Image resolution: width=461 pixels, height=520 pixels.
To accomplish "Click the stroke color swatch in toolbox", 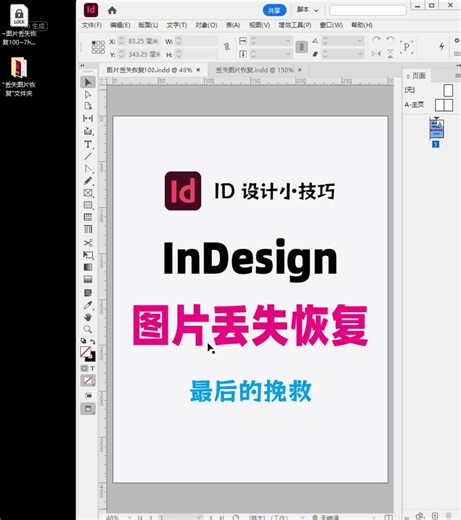I will (91, 357).
